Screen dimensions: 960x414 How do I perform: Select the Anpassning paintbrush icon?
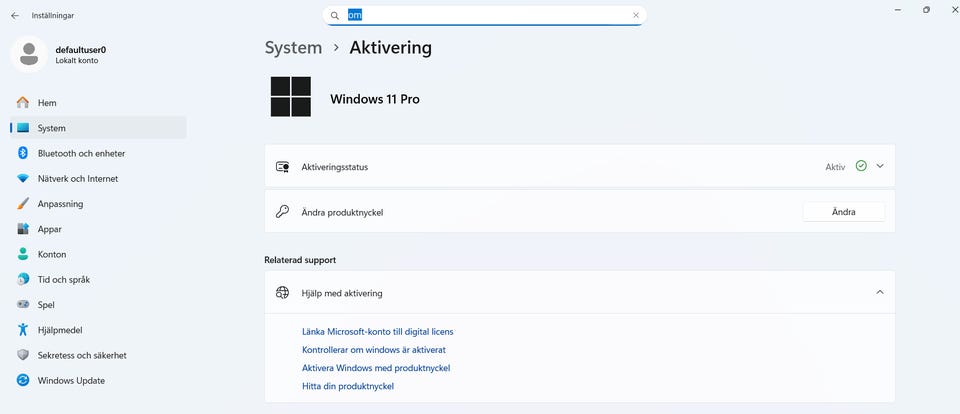pyautogui.click(x=23, y=203)
